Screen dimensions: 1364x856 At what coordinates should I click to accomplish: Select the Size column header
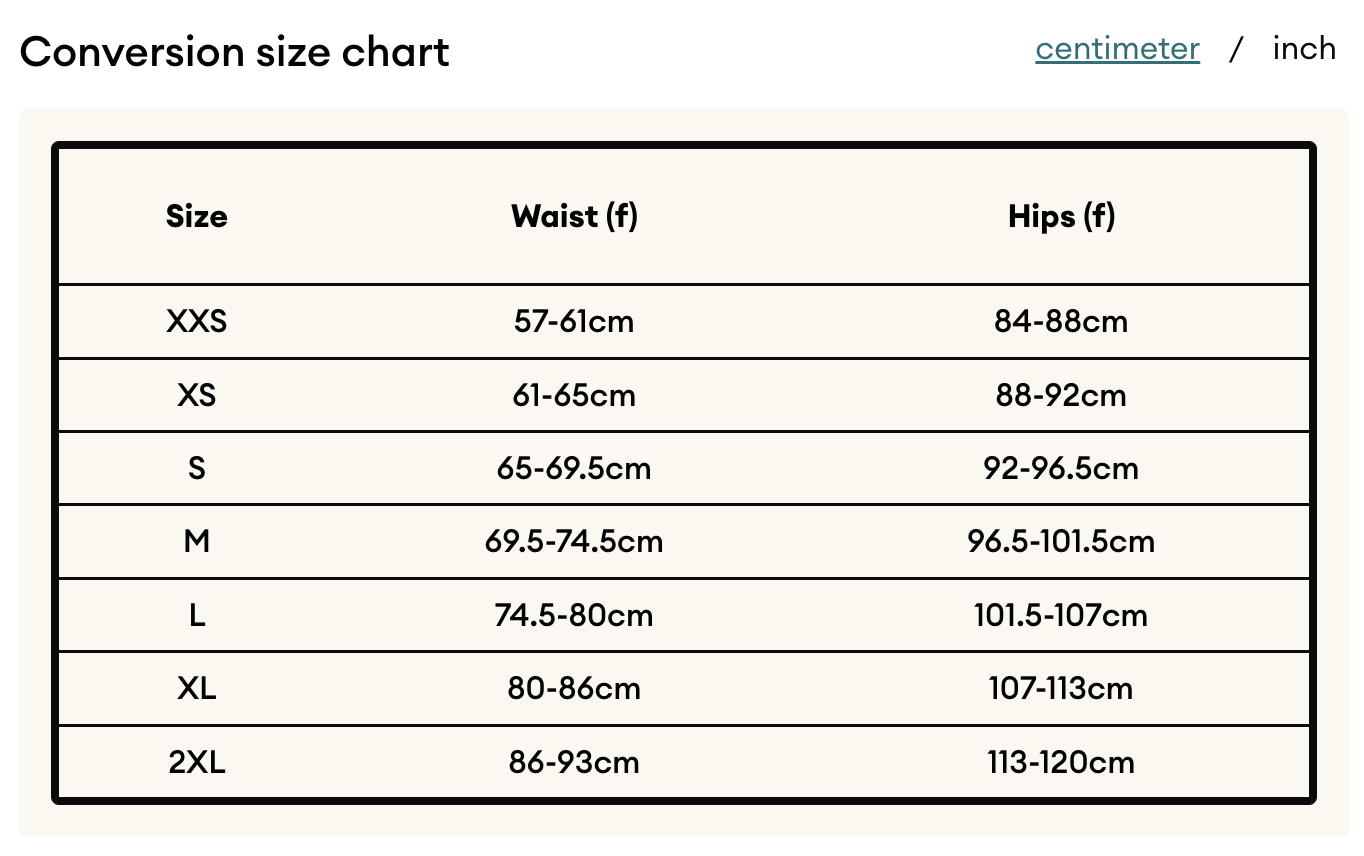click(x=197, y=216)
